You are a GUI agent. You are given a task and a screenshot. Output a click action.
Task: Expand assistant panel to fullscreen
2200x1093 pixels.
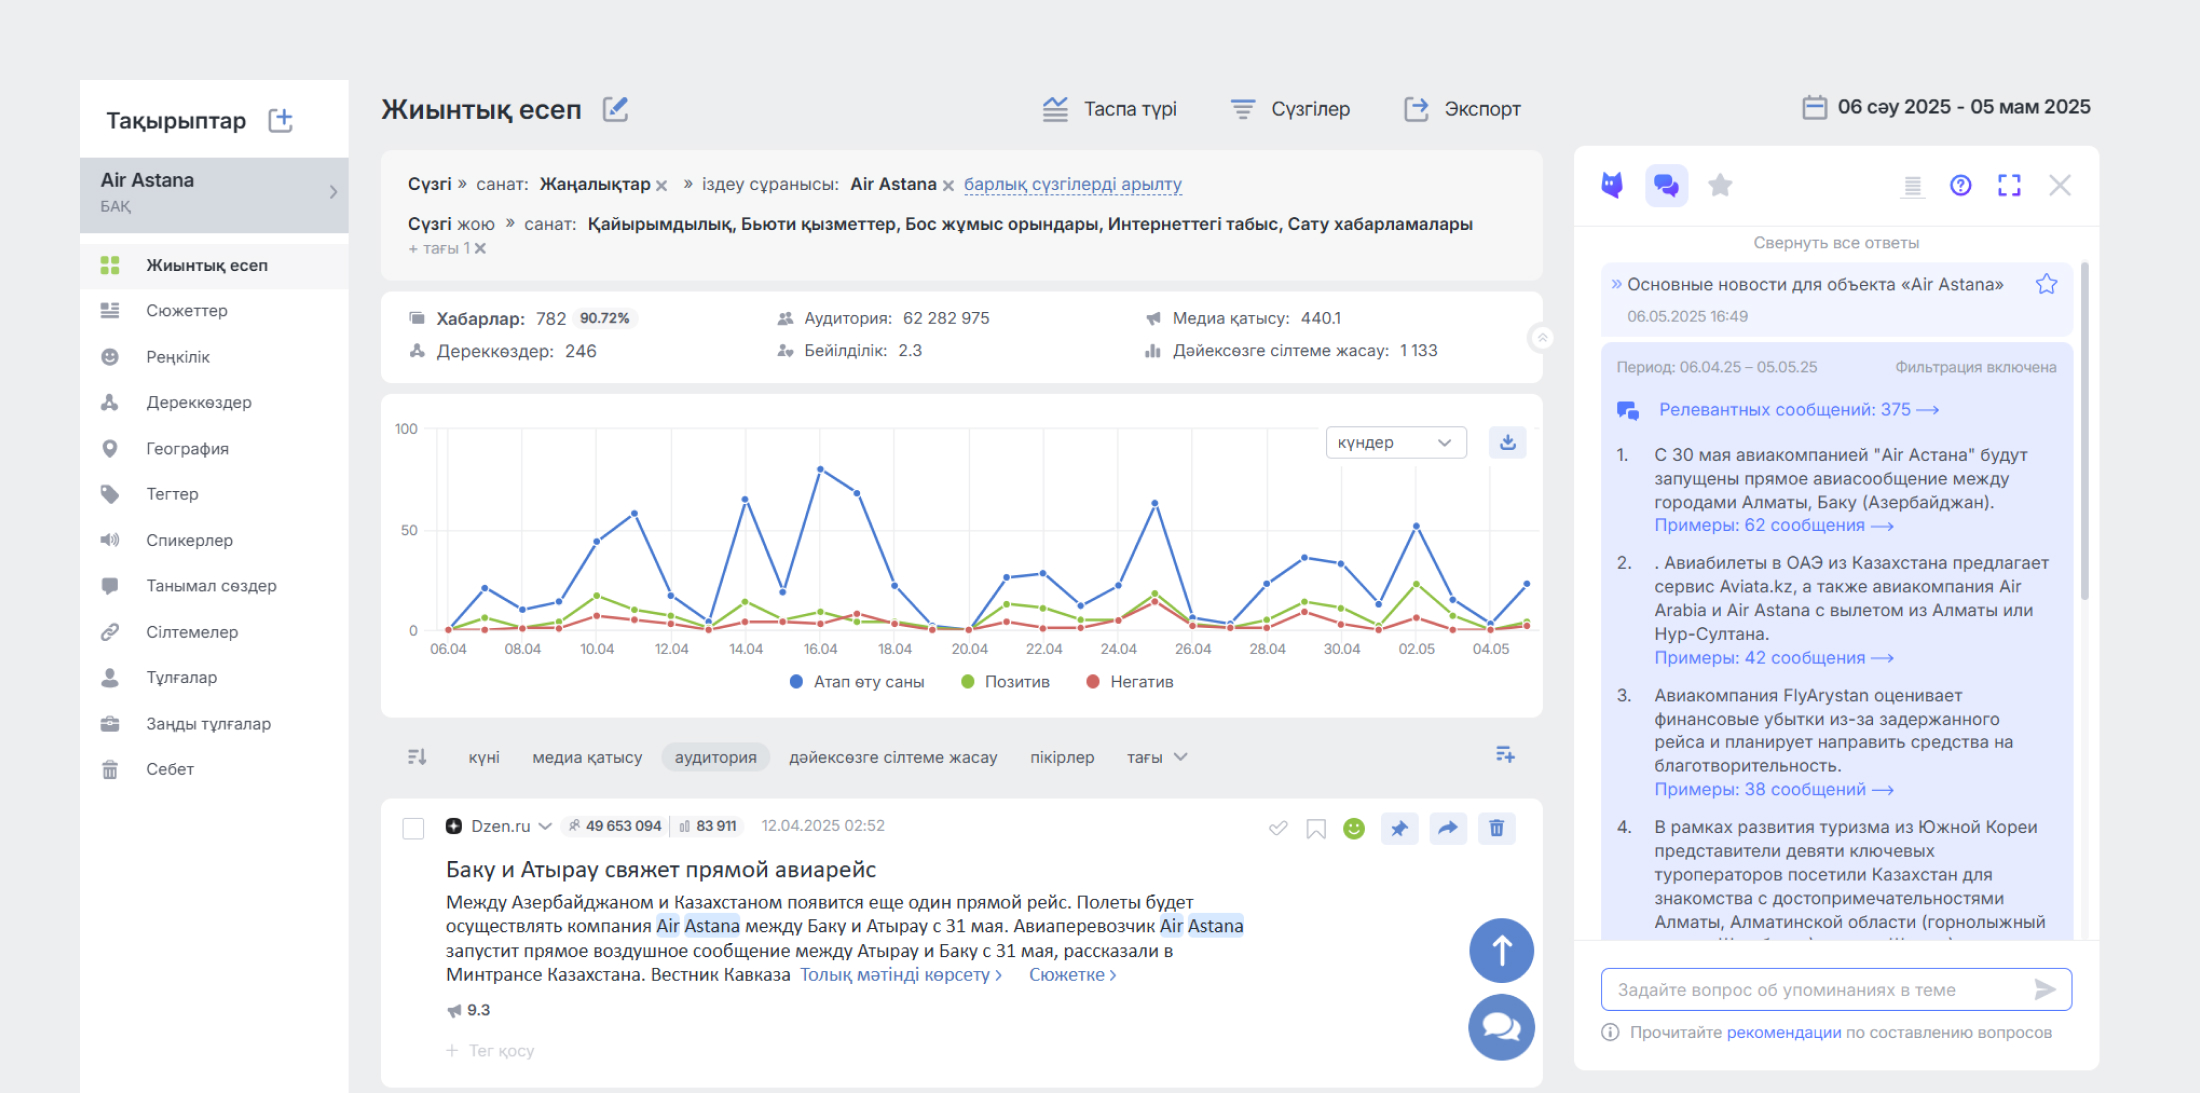point(2010,185)
